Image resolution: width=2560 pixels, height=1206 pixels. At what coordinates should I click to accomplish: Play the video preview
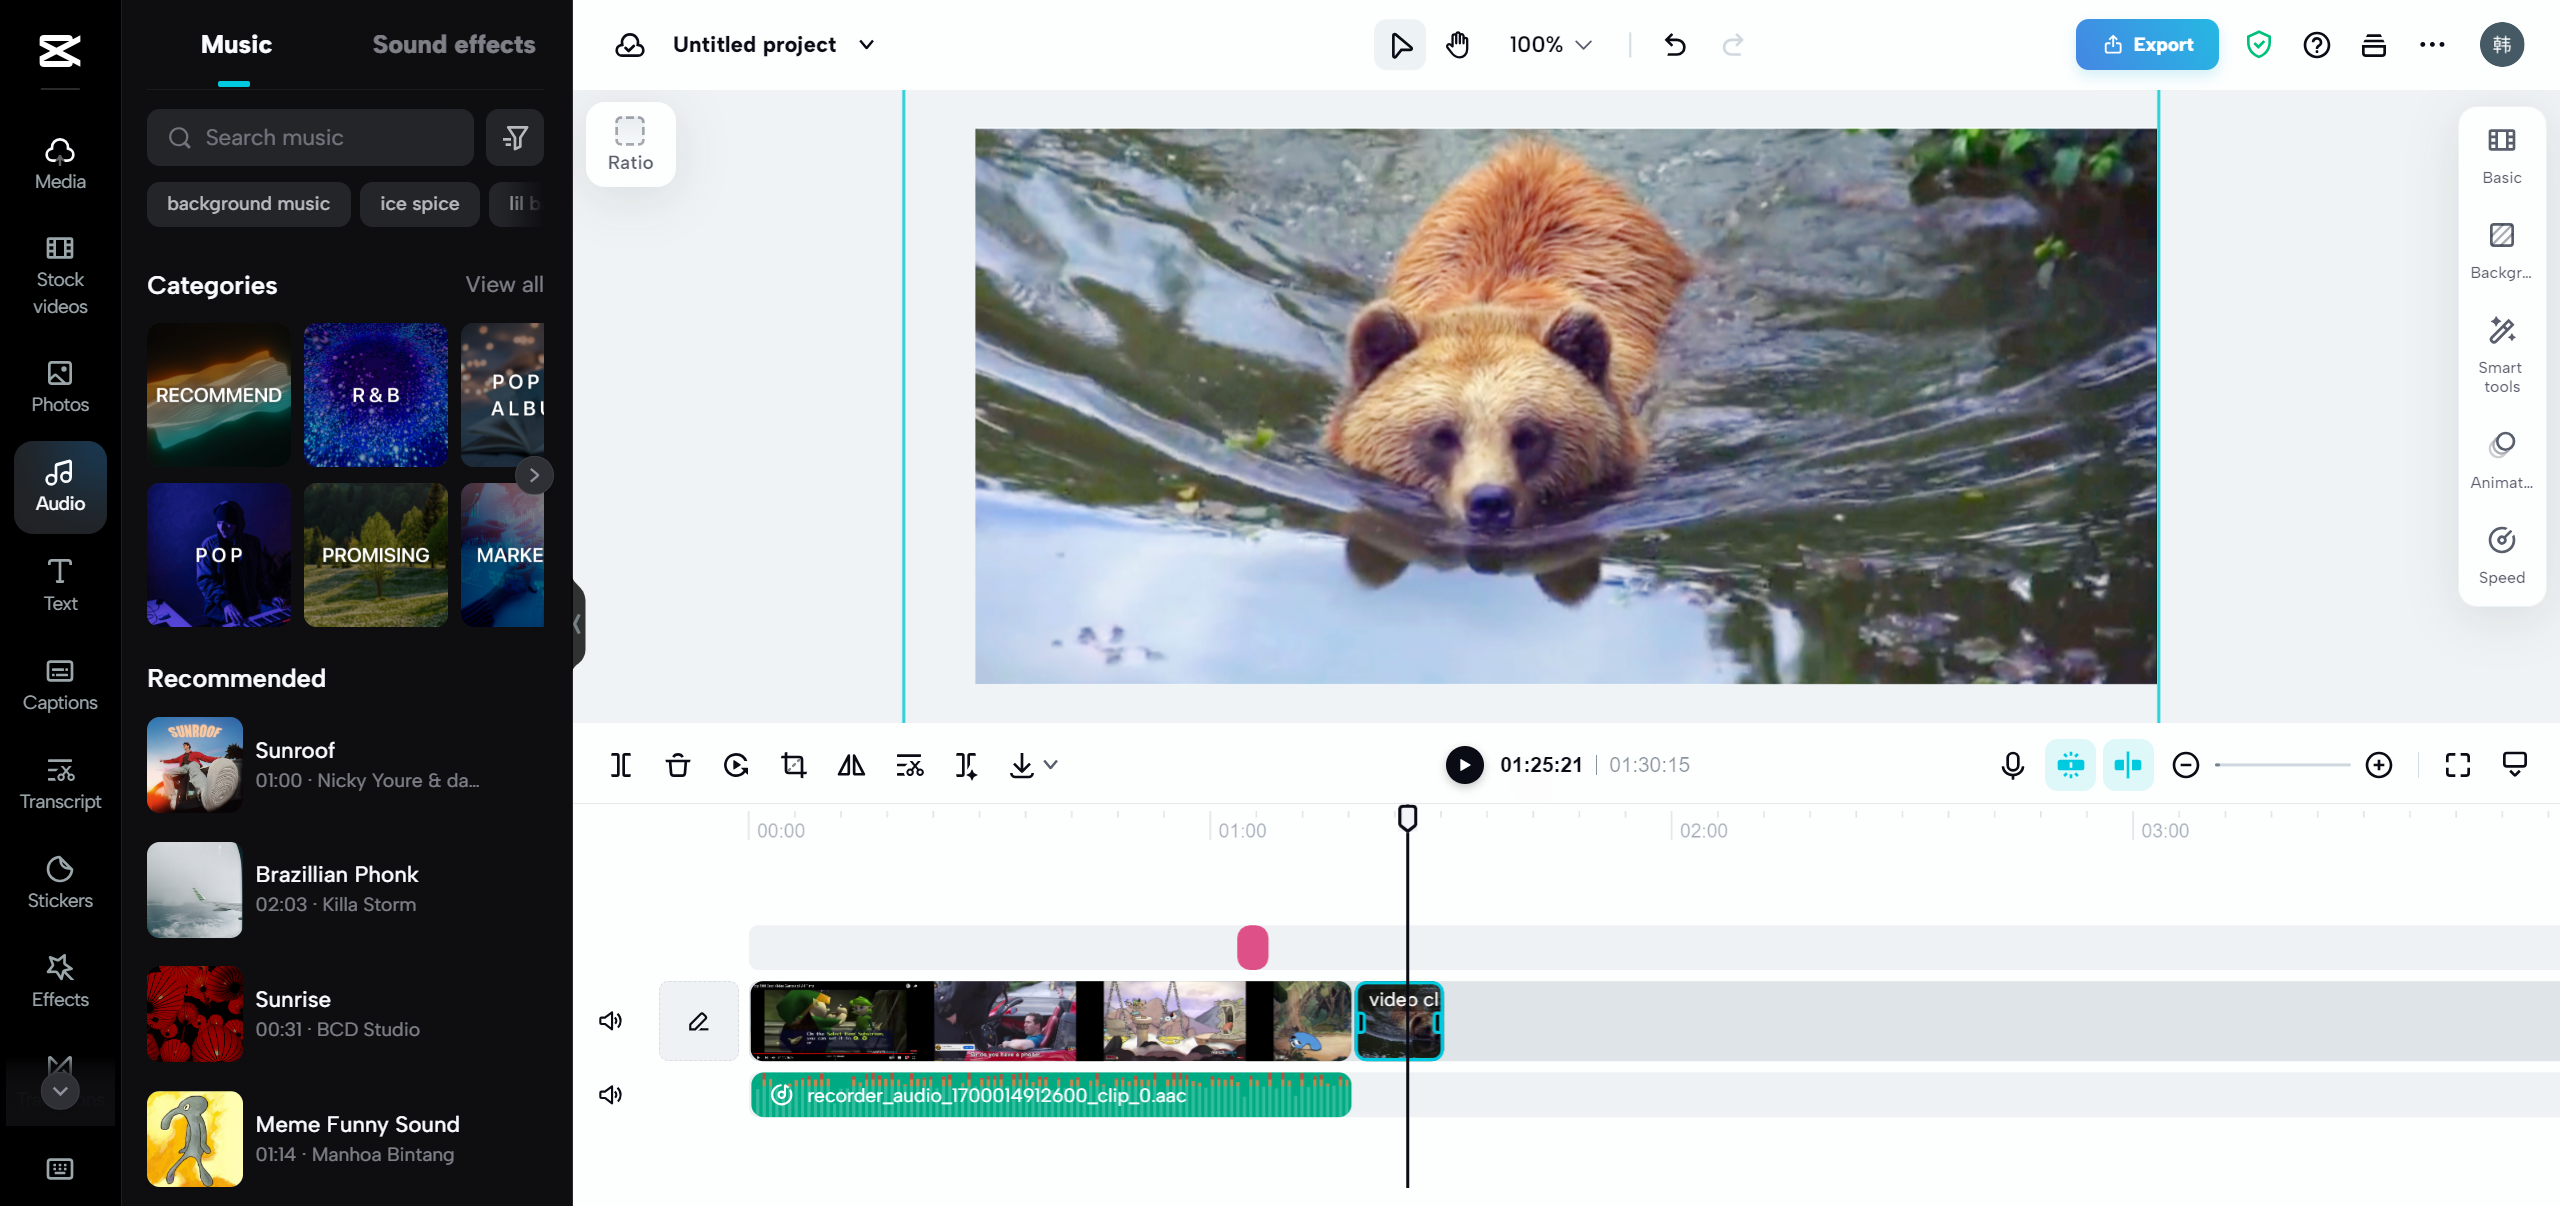(1464, 765)
